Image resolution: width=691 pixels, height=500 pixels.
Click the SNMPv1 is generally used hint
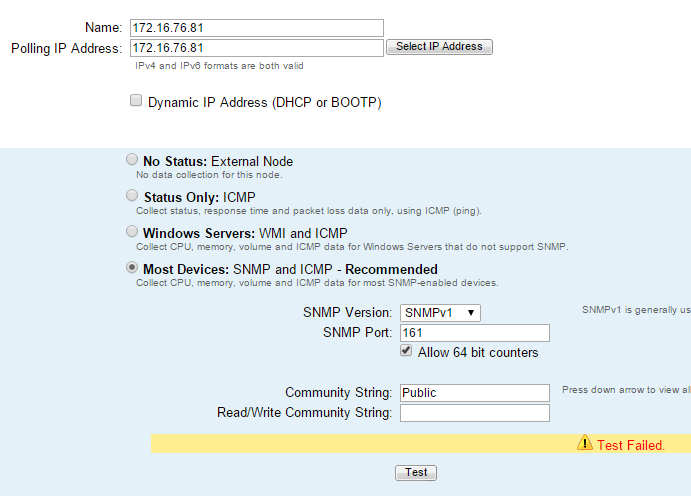636,310
